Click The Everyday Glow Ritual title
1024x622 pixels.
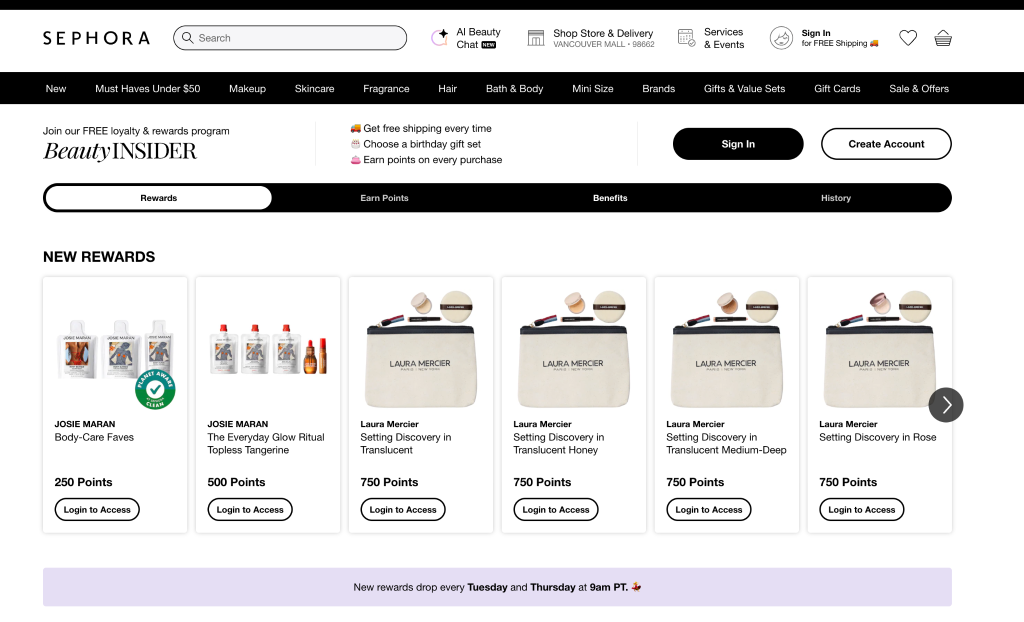point(266,444)
